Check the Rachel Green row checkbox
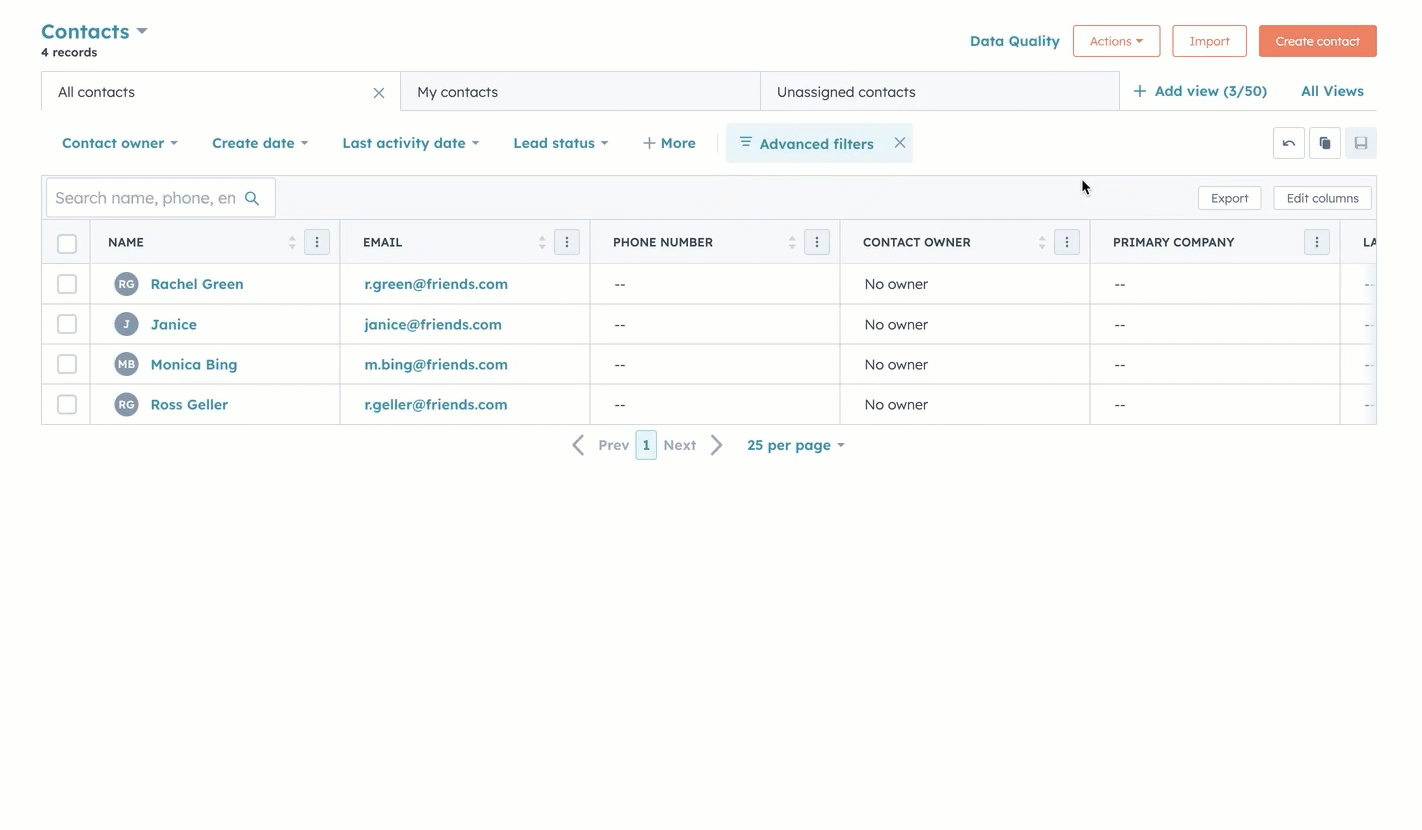The image size is (1422, 830). (x=67, y=284)
